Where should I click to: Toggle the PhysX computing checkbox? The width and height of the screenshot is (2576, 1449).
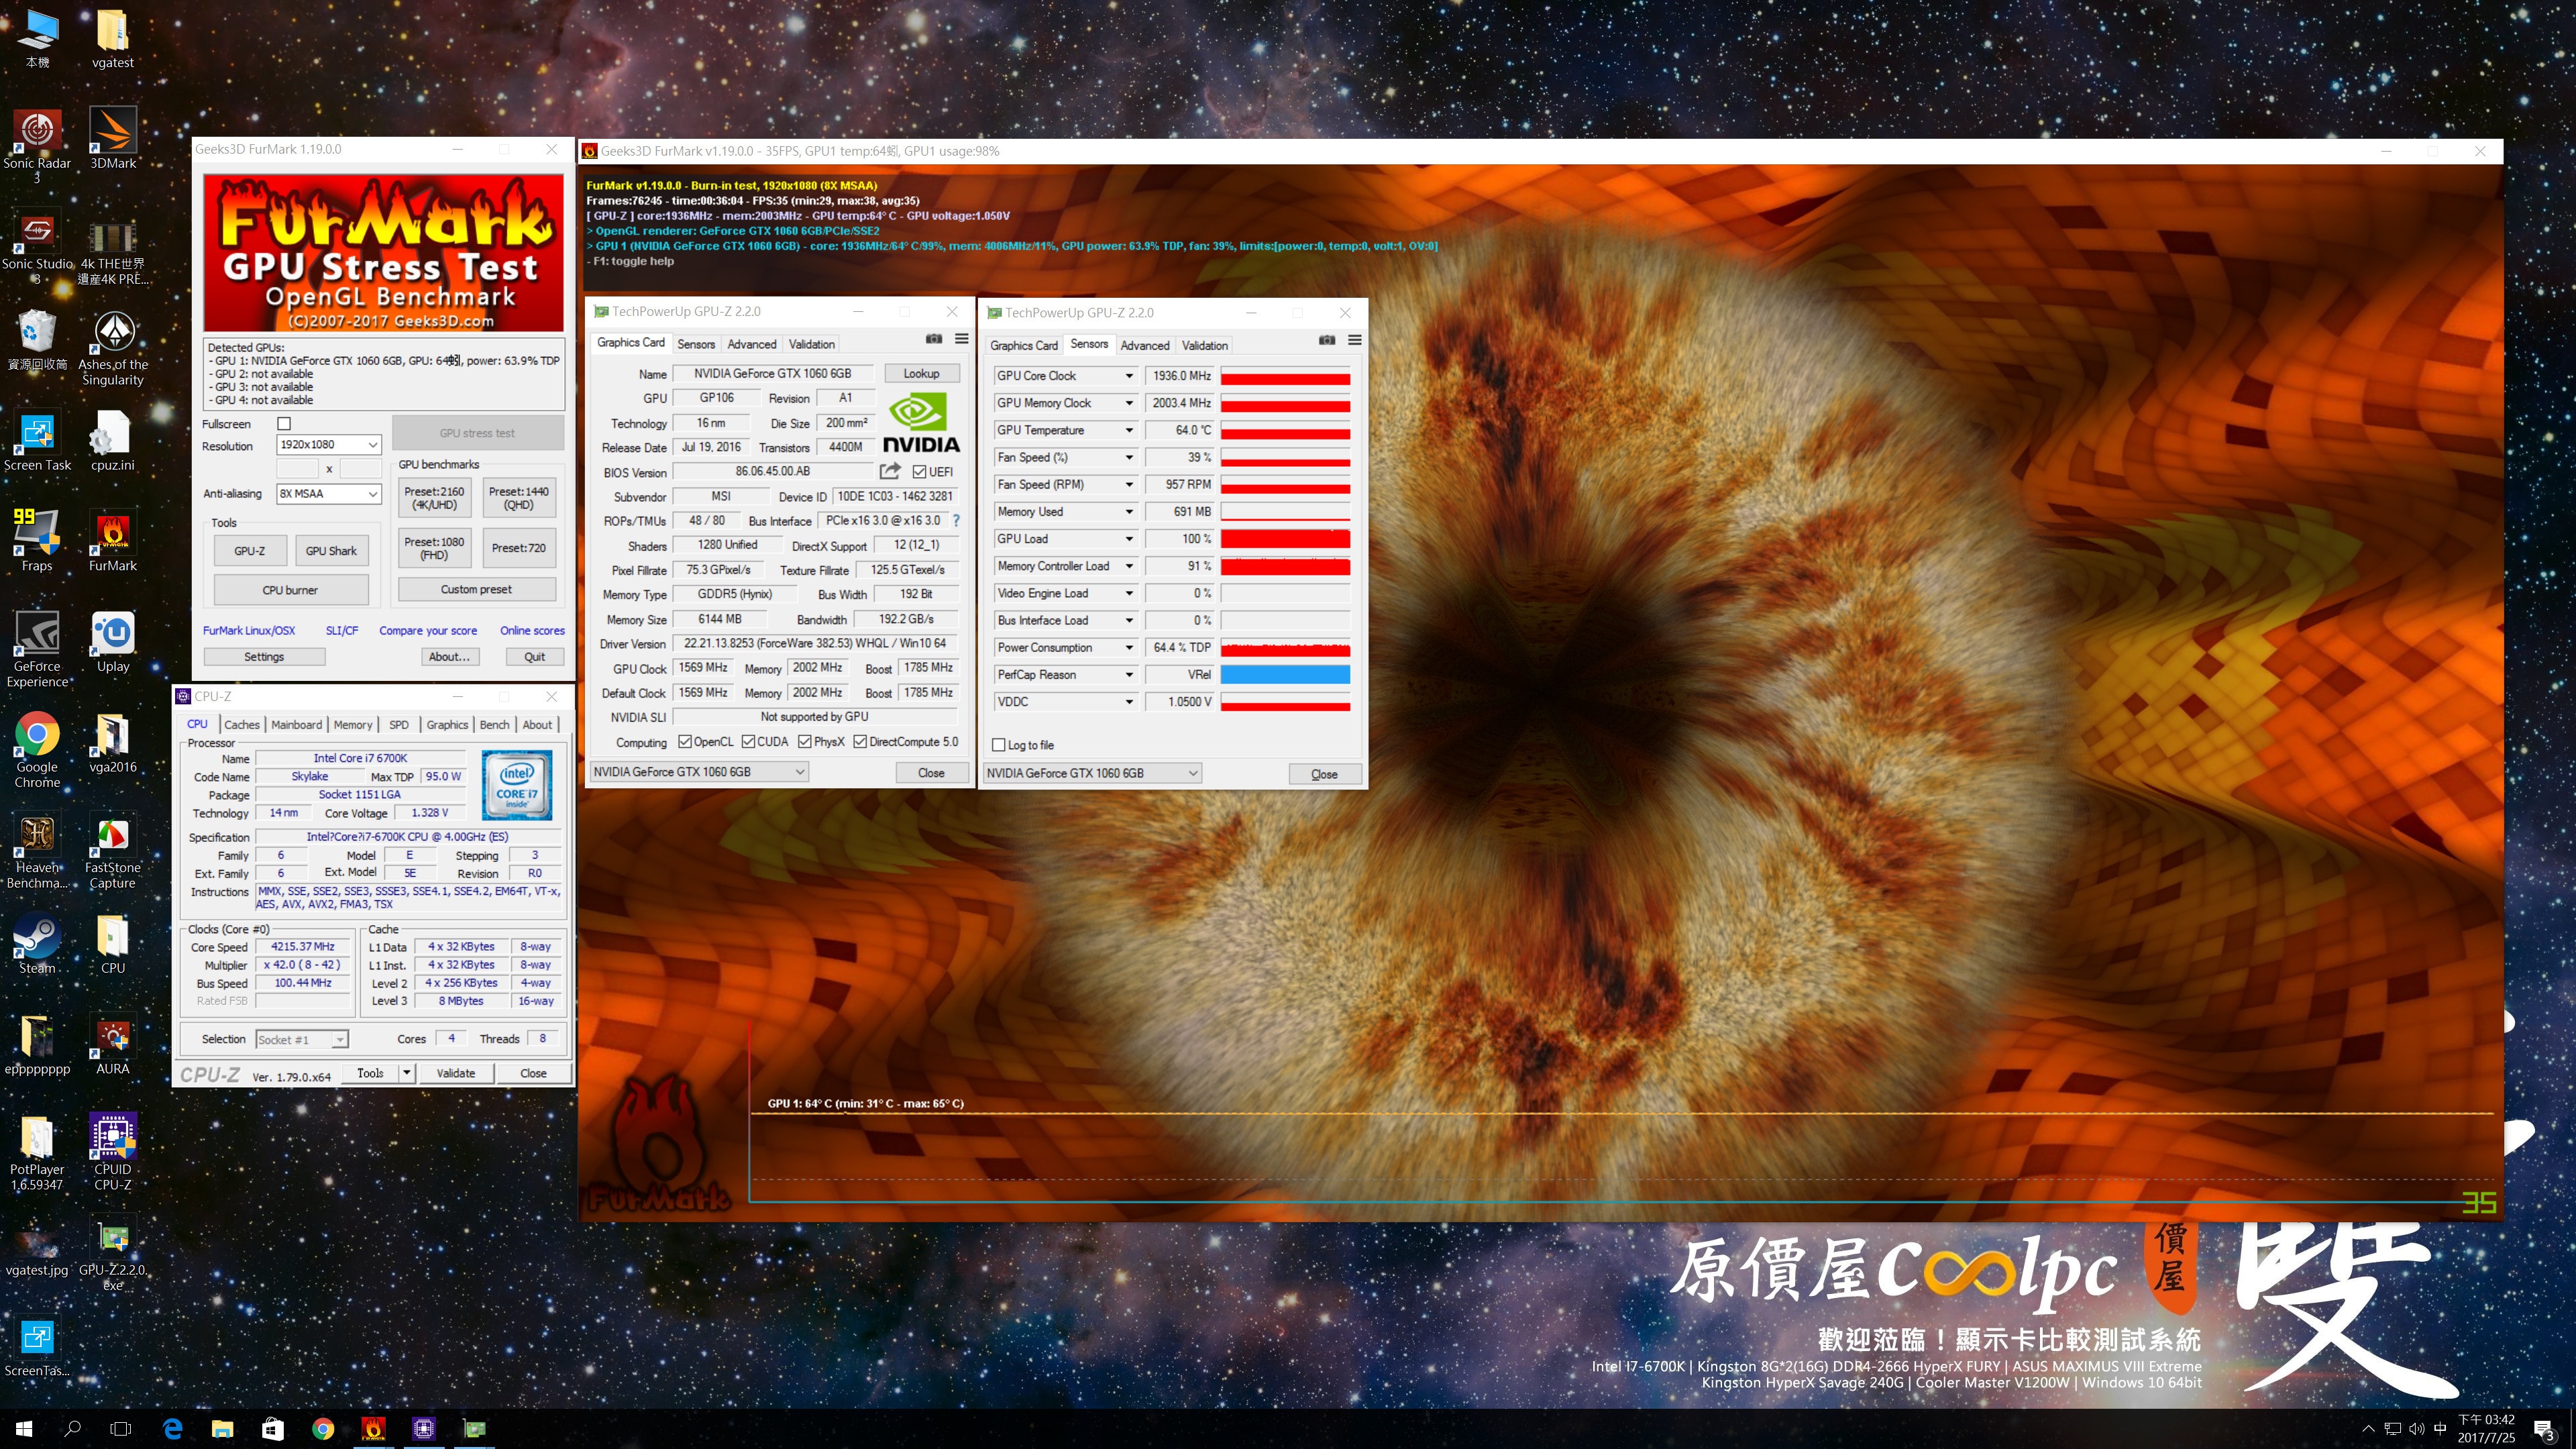(804, 742)
